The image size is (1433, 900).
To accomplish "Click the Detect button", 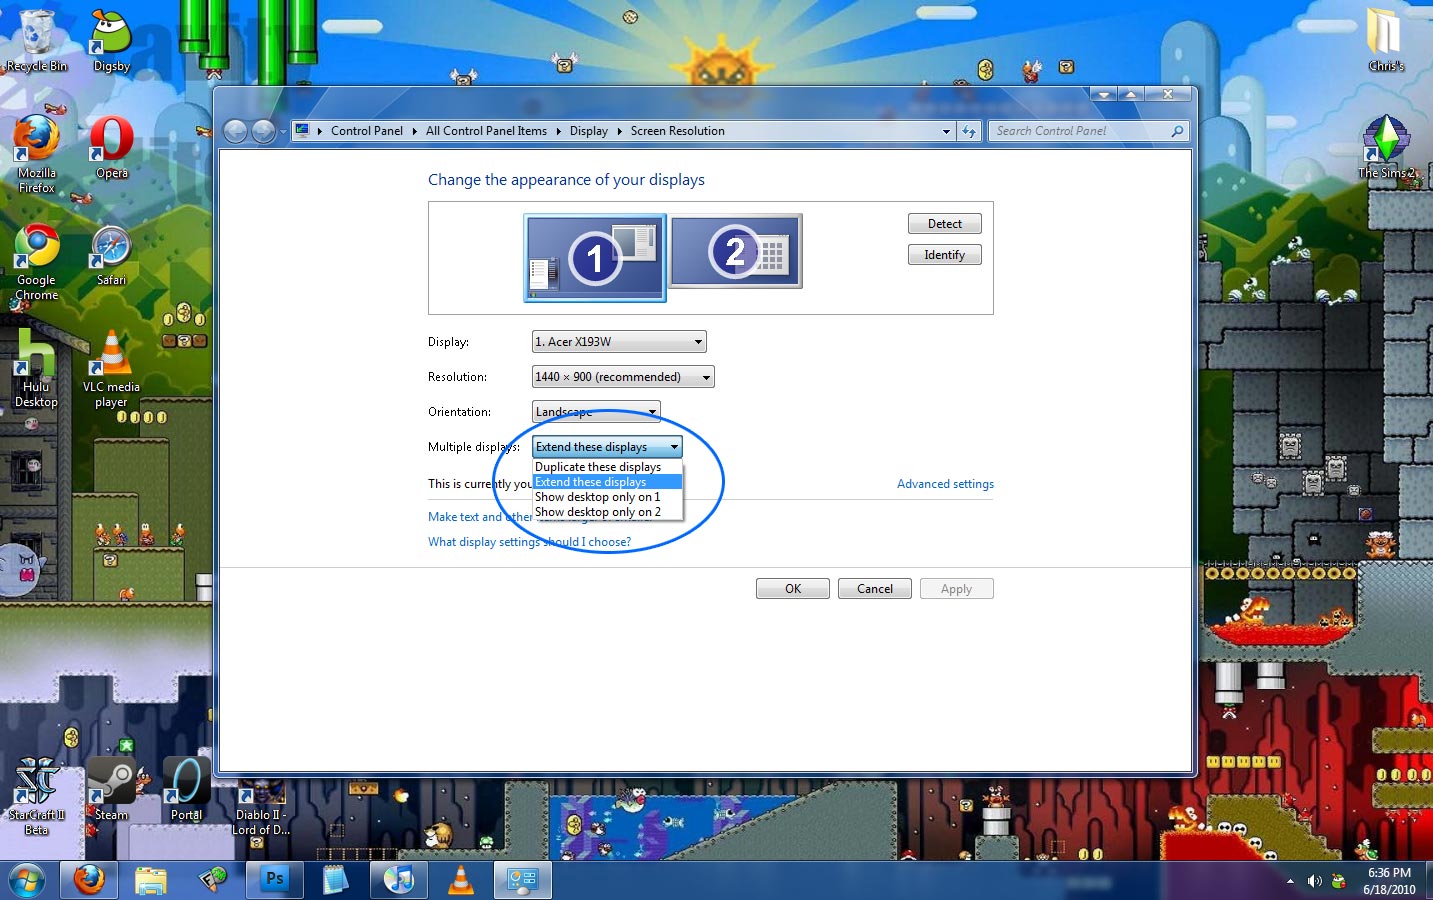I will pyautogui.click(x=945, y=224).
